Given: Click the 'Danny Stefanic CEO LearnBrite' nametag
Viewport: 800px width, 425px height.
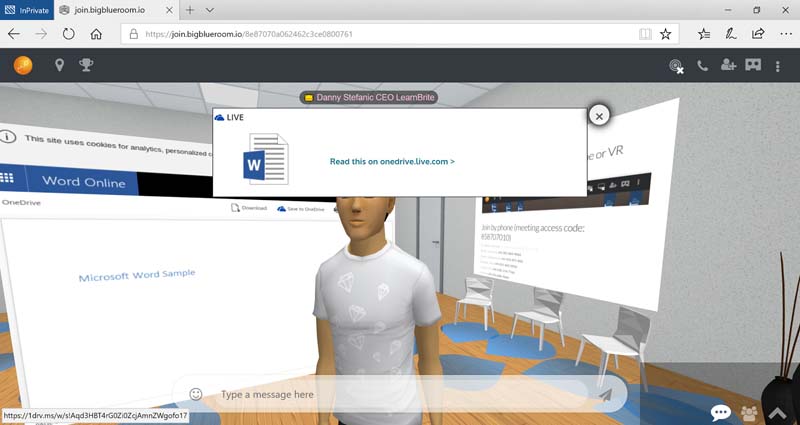Looking at the screenshot, I should coord(369,97).
